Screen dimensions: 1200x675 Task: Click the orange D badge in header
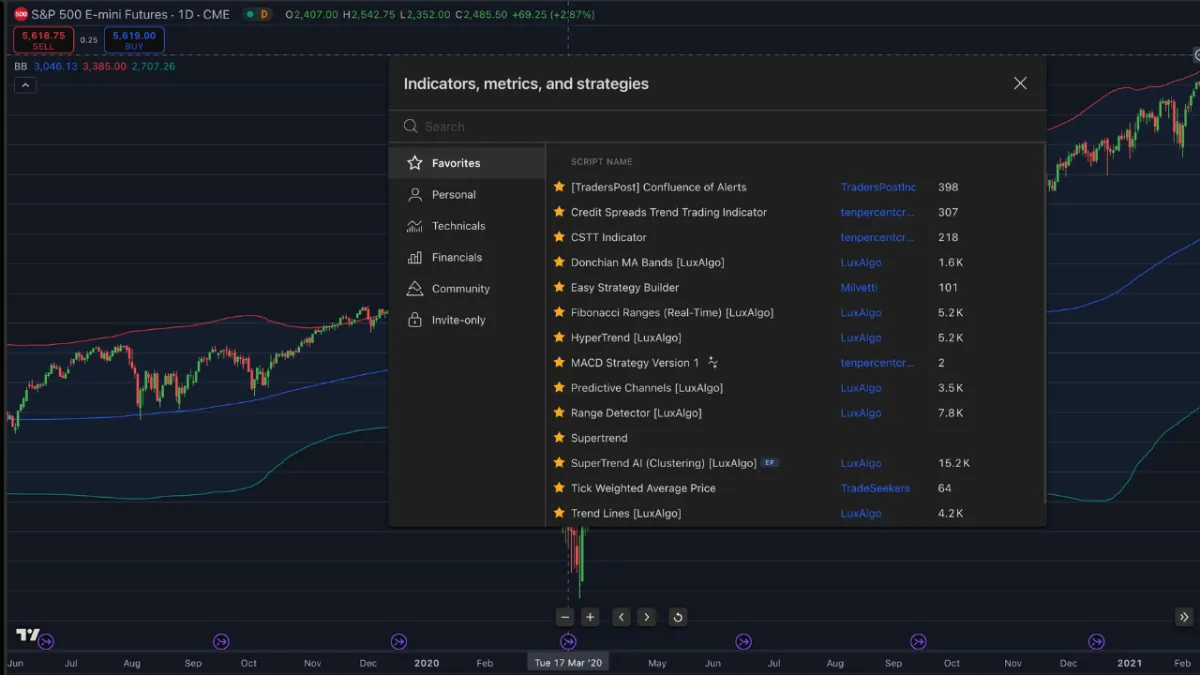pyautogui.click(x=263, y=14)
